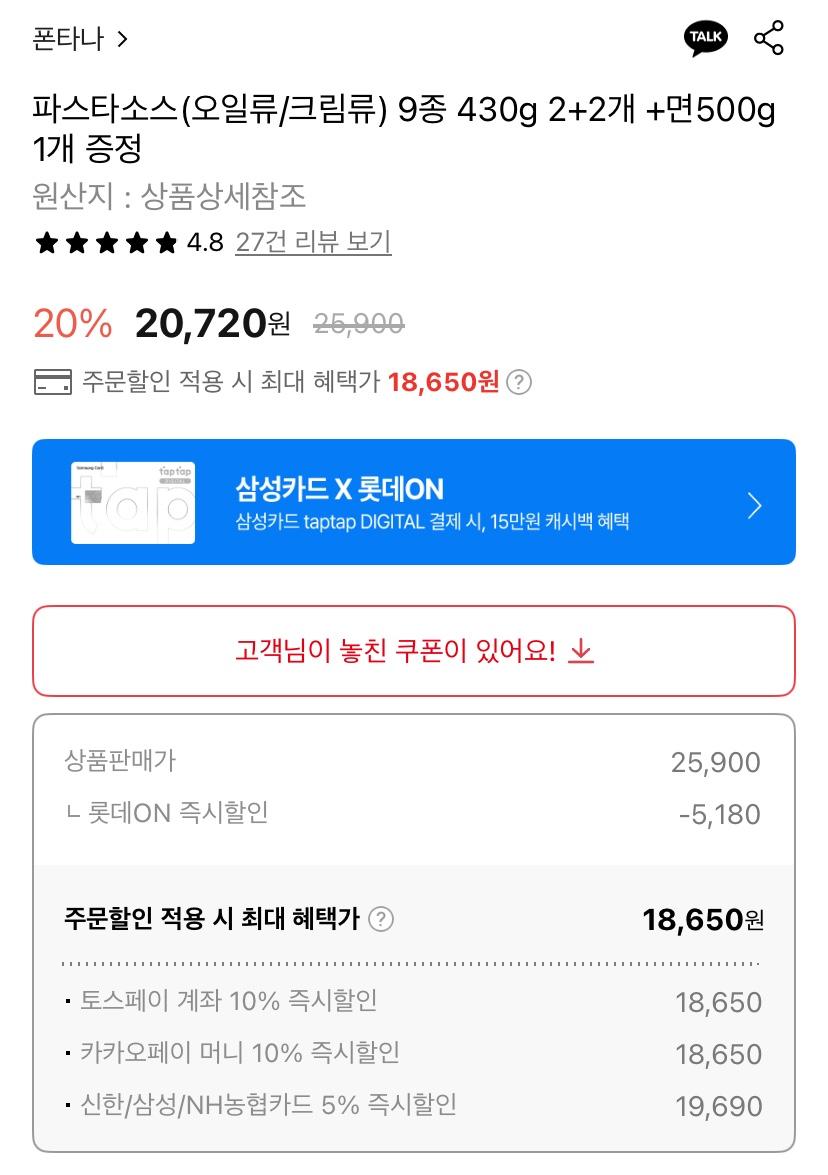
Task: Tap the share icon
Action: click(768, 39)
